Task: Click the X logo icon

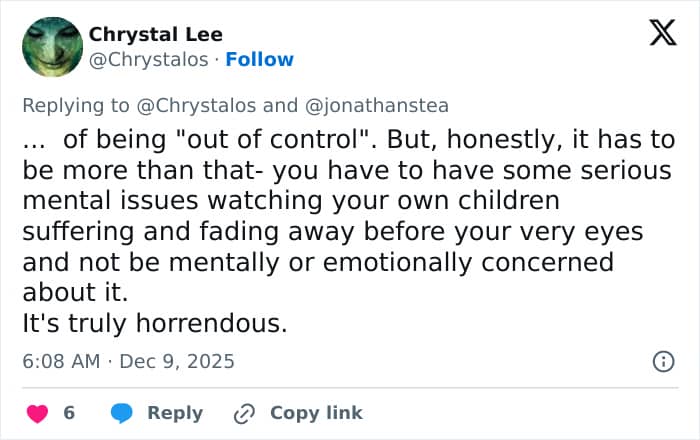Action: tap(655, 36)
